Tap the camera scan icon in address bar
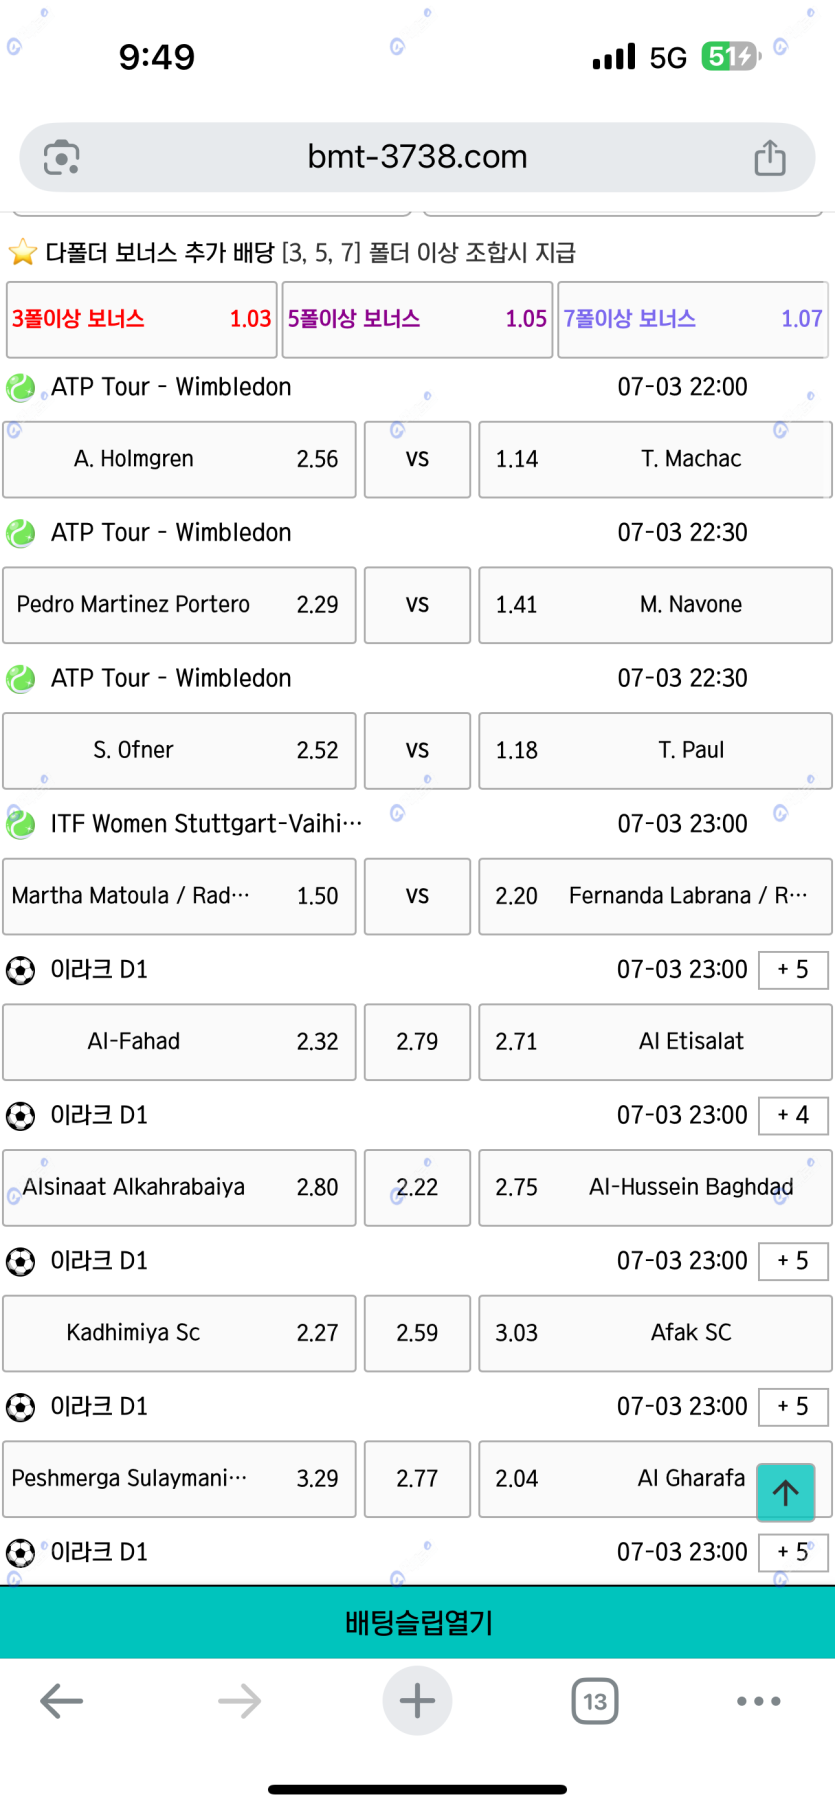 pyautogui.click(x=62, y=158)
